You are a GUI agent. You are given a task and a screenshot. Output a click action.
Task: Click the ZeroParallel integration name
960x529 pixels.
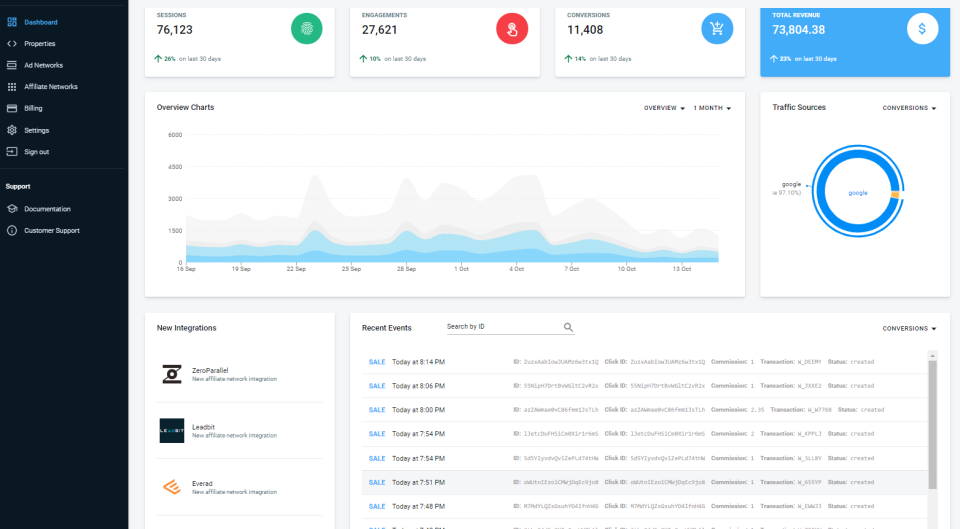210,370
